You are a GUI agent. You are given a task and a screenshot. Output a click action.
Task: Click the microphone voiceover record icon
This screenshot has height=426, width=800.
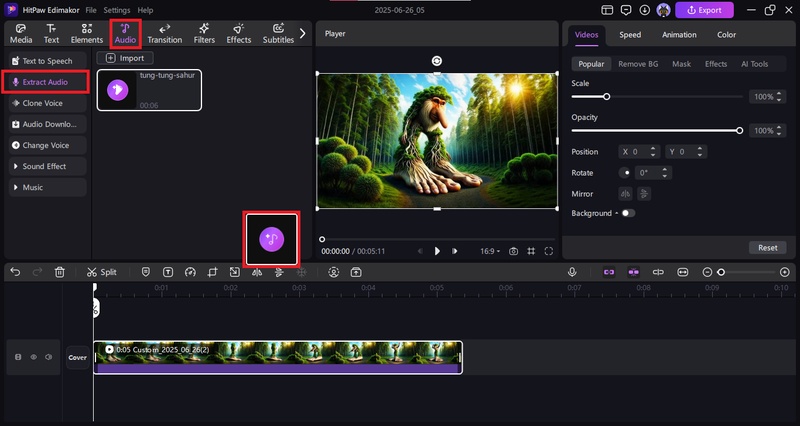pyautogui.click(x=572, y=272)
